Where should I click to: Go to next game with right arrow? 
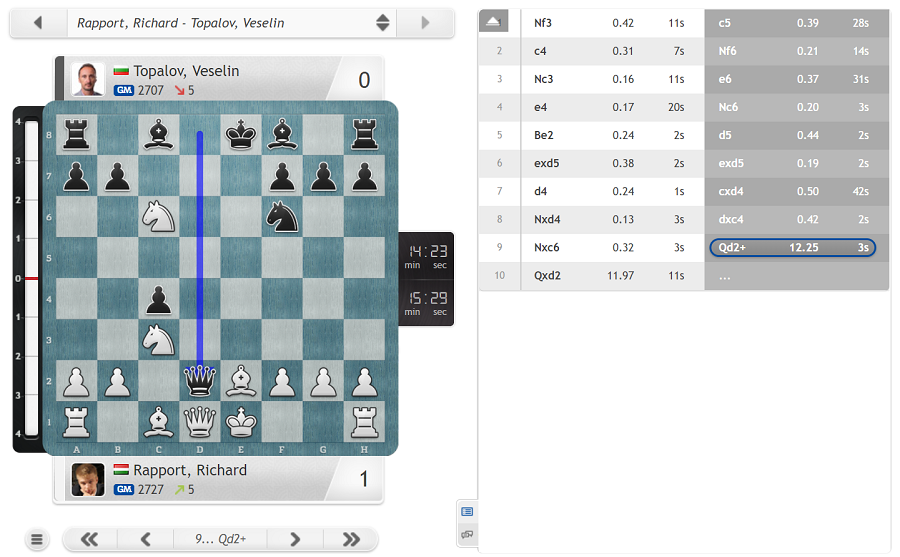pos(425,22)
